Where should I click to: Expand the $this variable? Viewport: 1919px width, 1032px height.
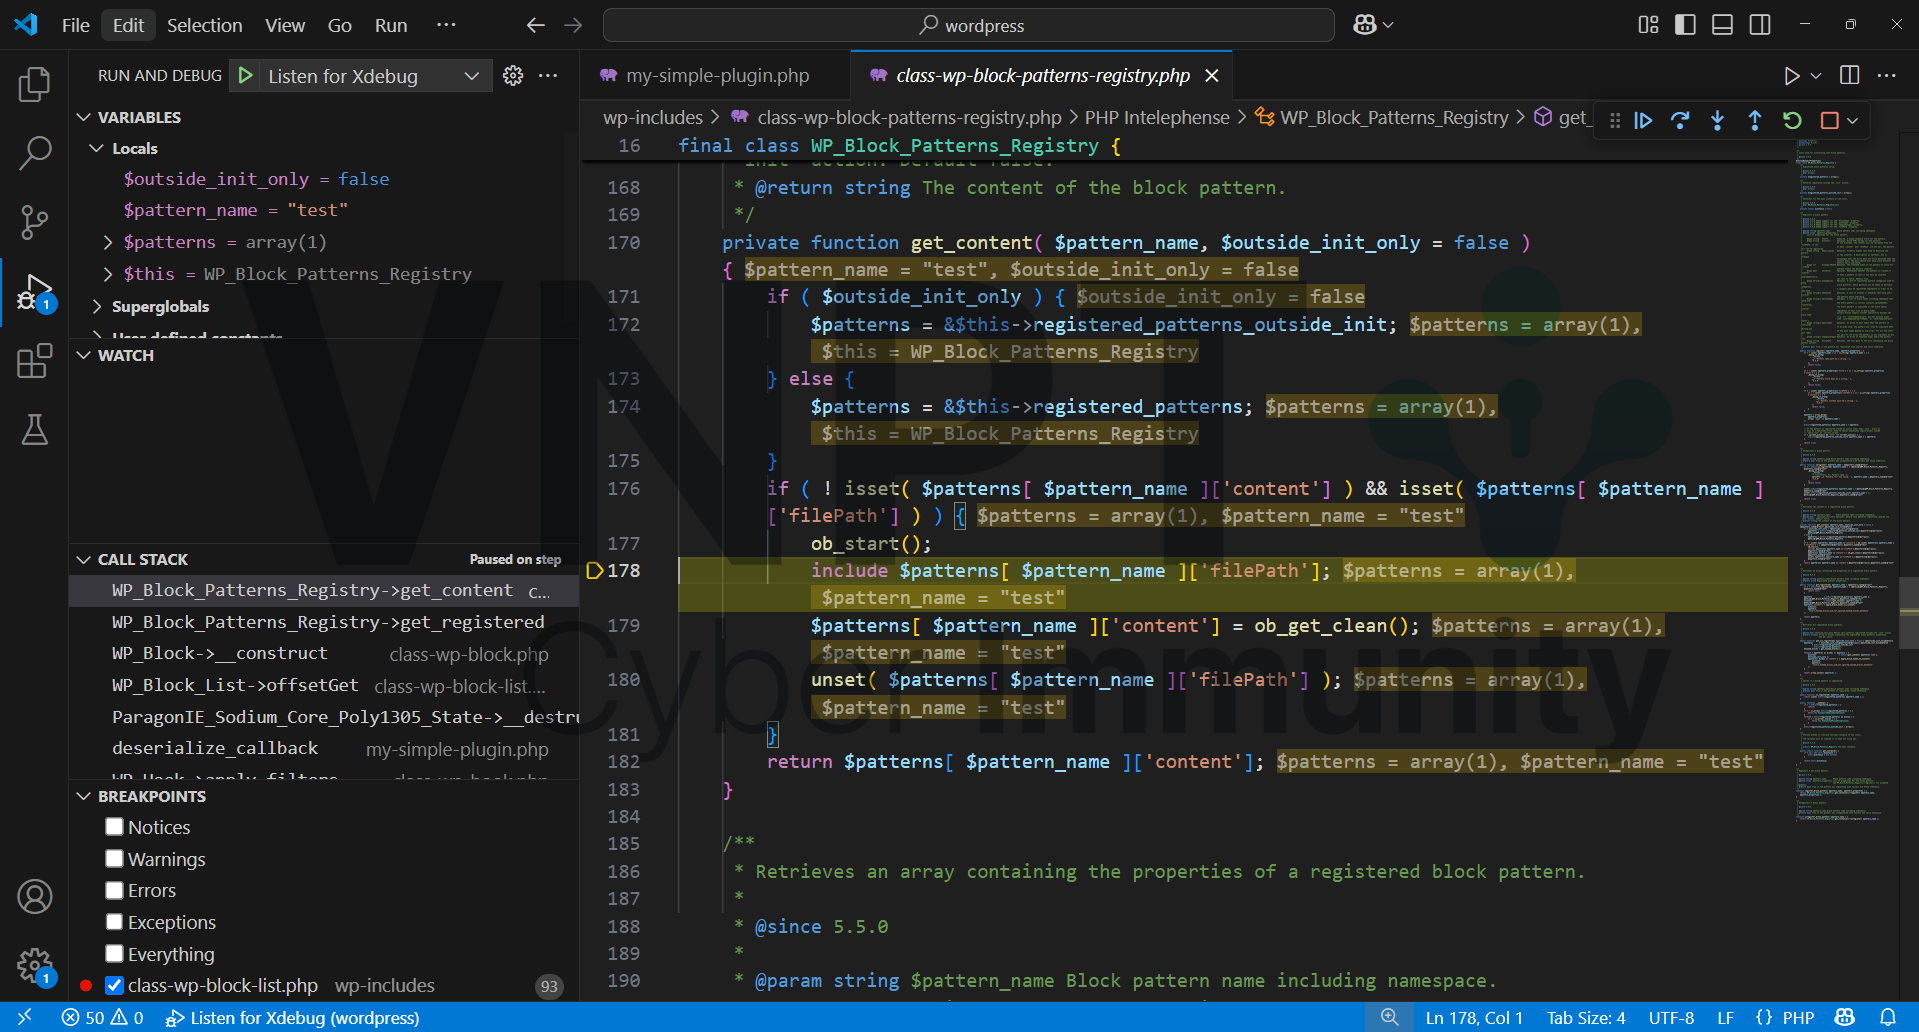coord(108,274)
